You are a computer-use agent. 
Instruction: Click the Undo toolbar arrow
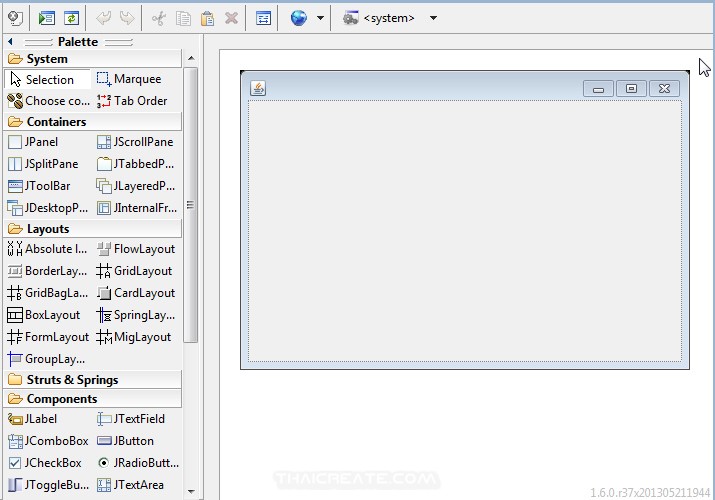click(104, 18)
